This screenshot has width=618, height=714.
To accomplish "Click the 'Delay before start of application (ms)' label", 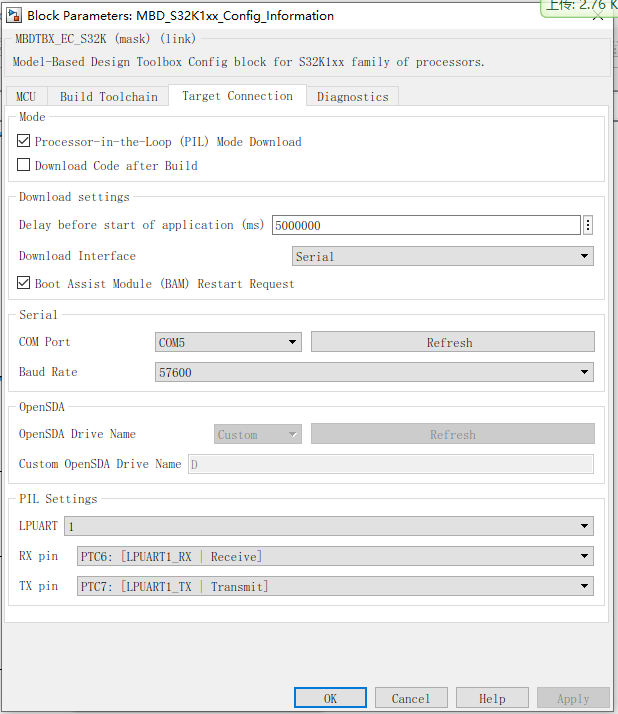I will pyautogui.click(x=141, y=225).
